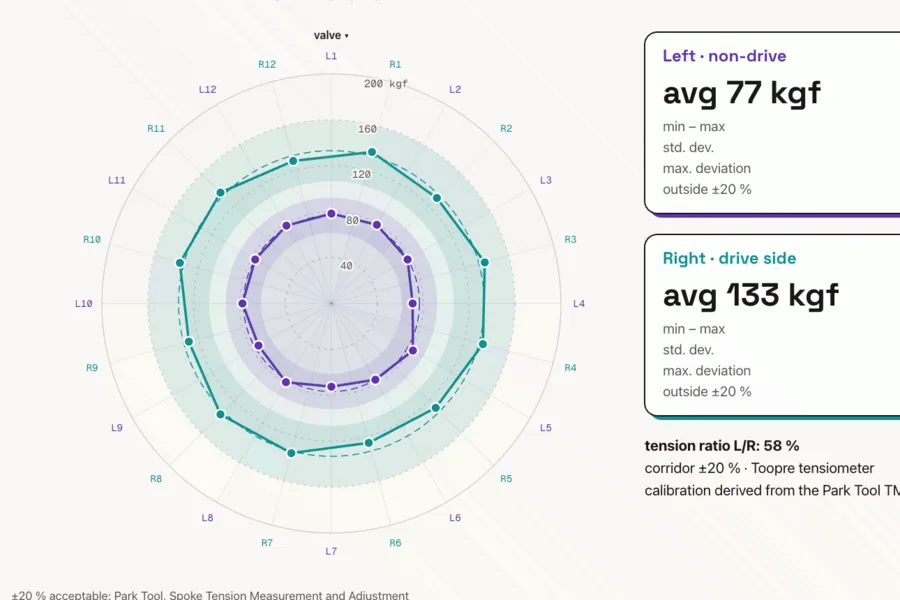Image resolution: width=900 pixels, height=600 pixels.
Task: Select the R1 spoke label
Action: pos(395,64)
